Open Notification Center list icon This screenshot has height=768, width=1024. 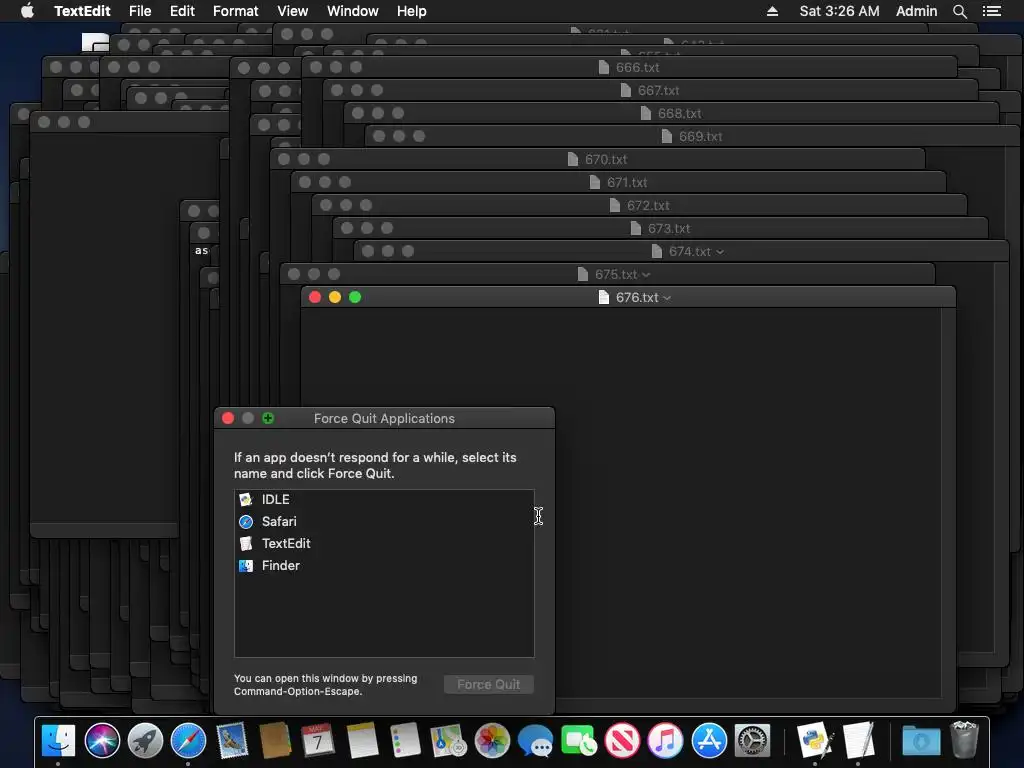(991, 11)
